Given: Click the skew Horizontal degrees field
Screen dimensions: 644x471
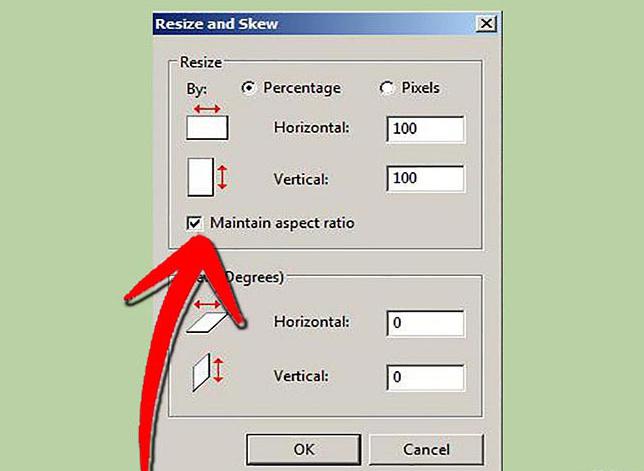Looking at the screenshot, I should point(426,323).
